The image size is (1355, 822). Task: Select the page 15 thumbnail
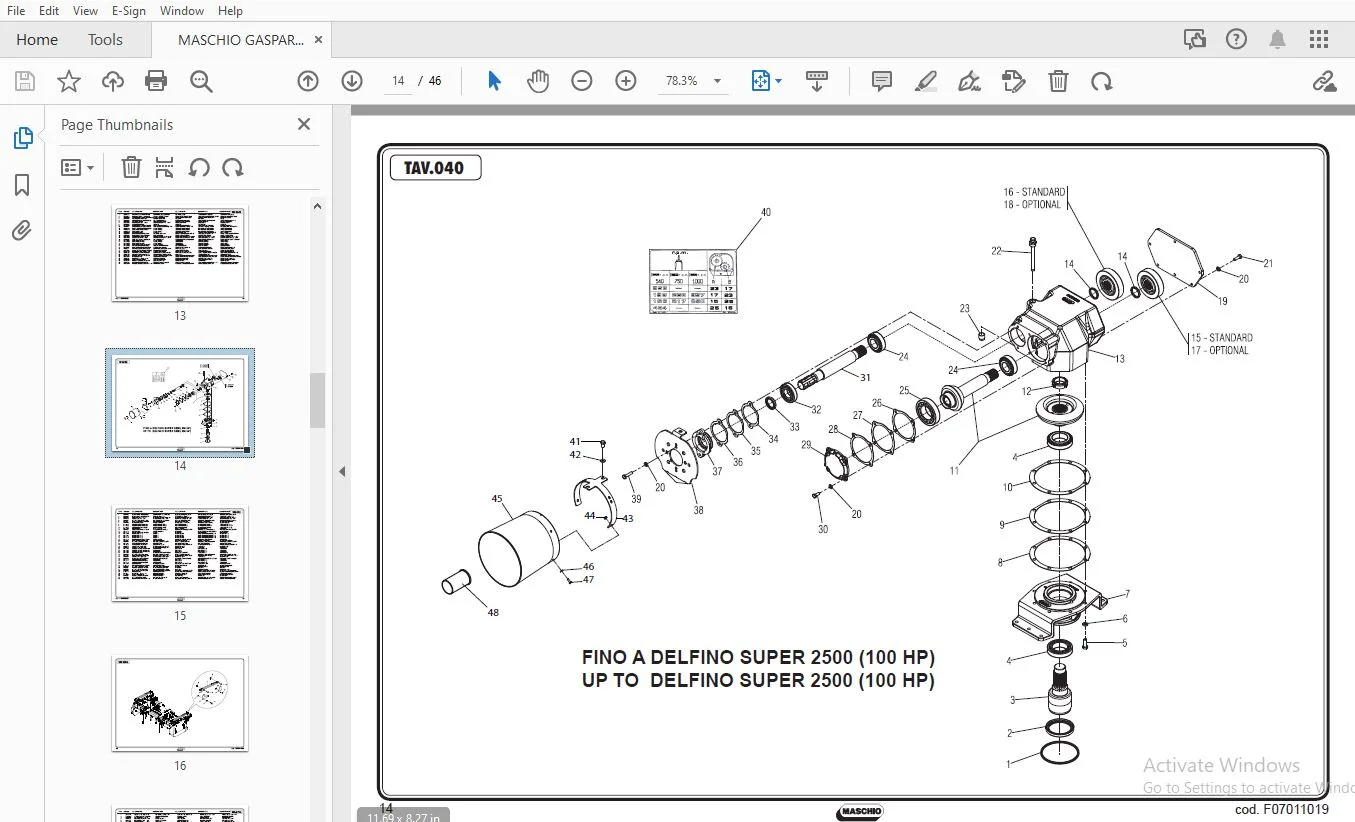180,554
